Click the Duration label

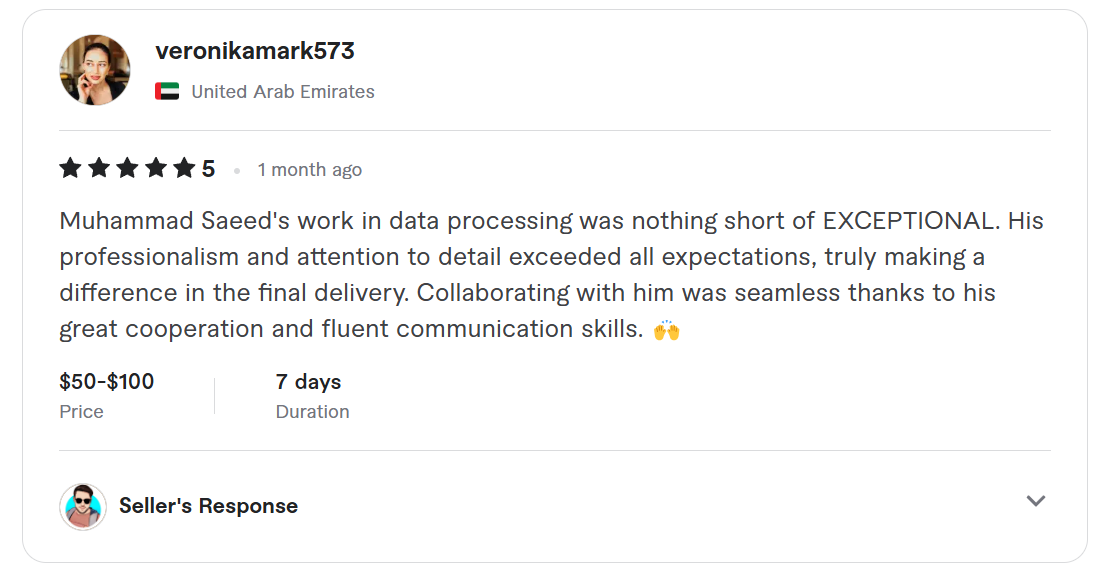click(x=313, y=412)
